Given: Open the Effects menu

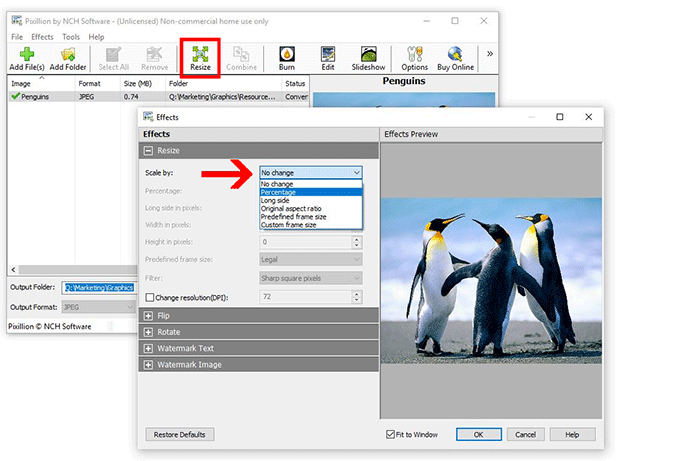Looking at the screenshot, I should click(x=42, y=37).
